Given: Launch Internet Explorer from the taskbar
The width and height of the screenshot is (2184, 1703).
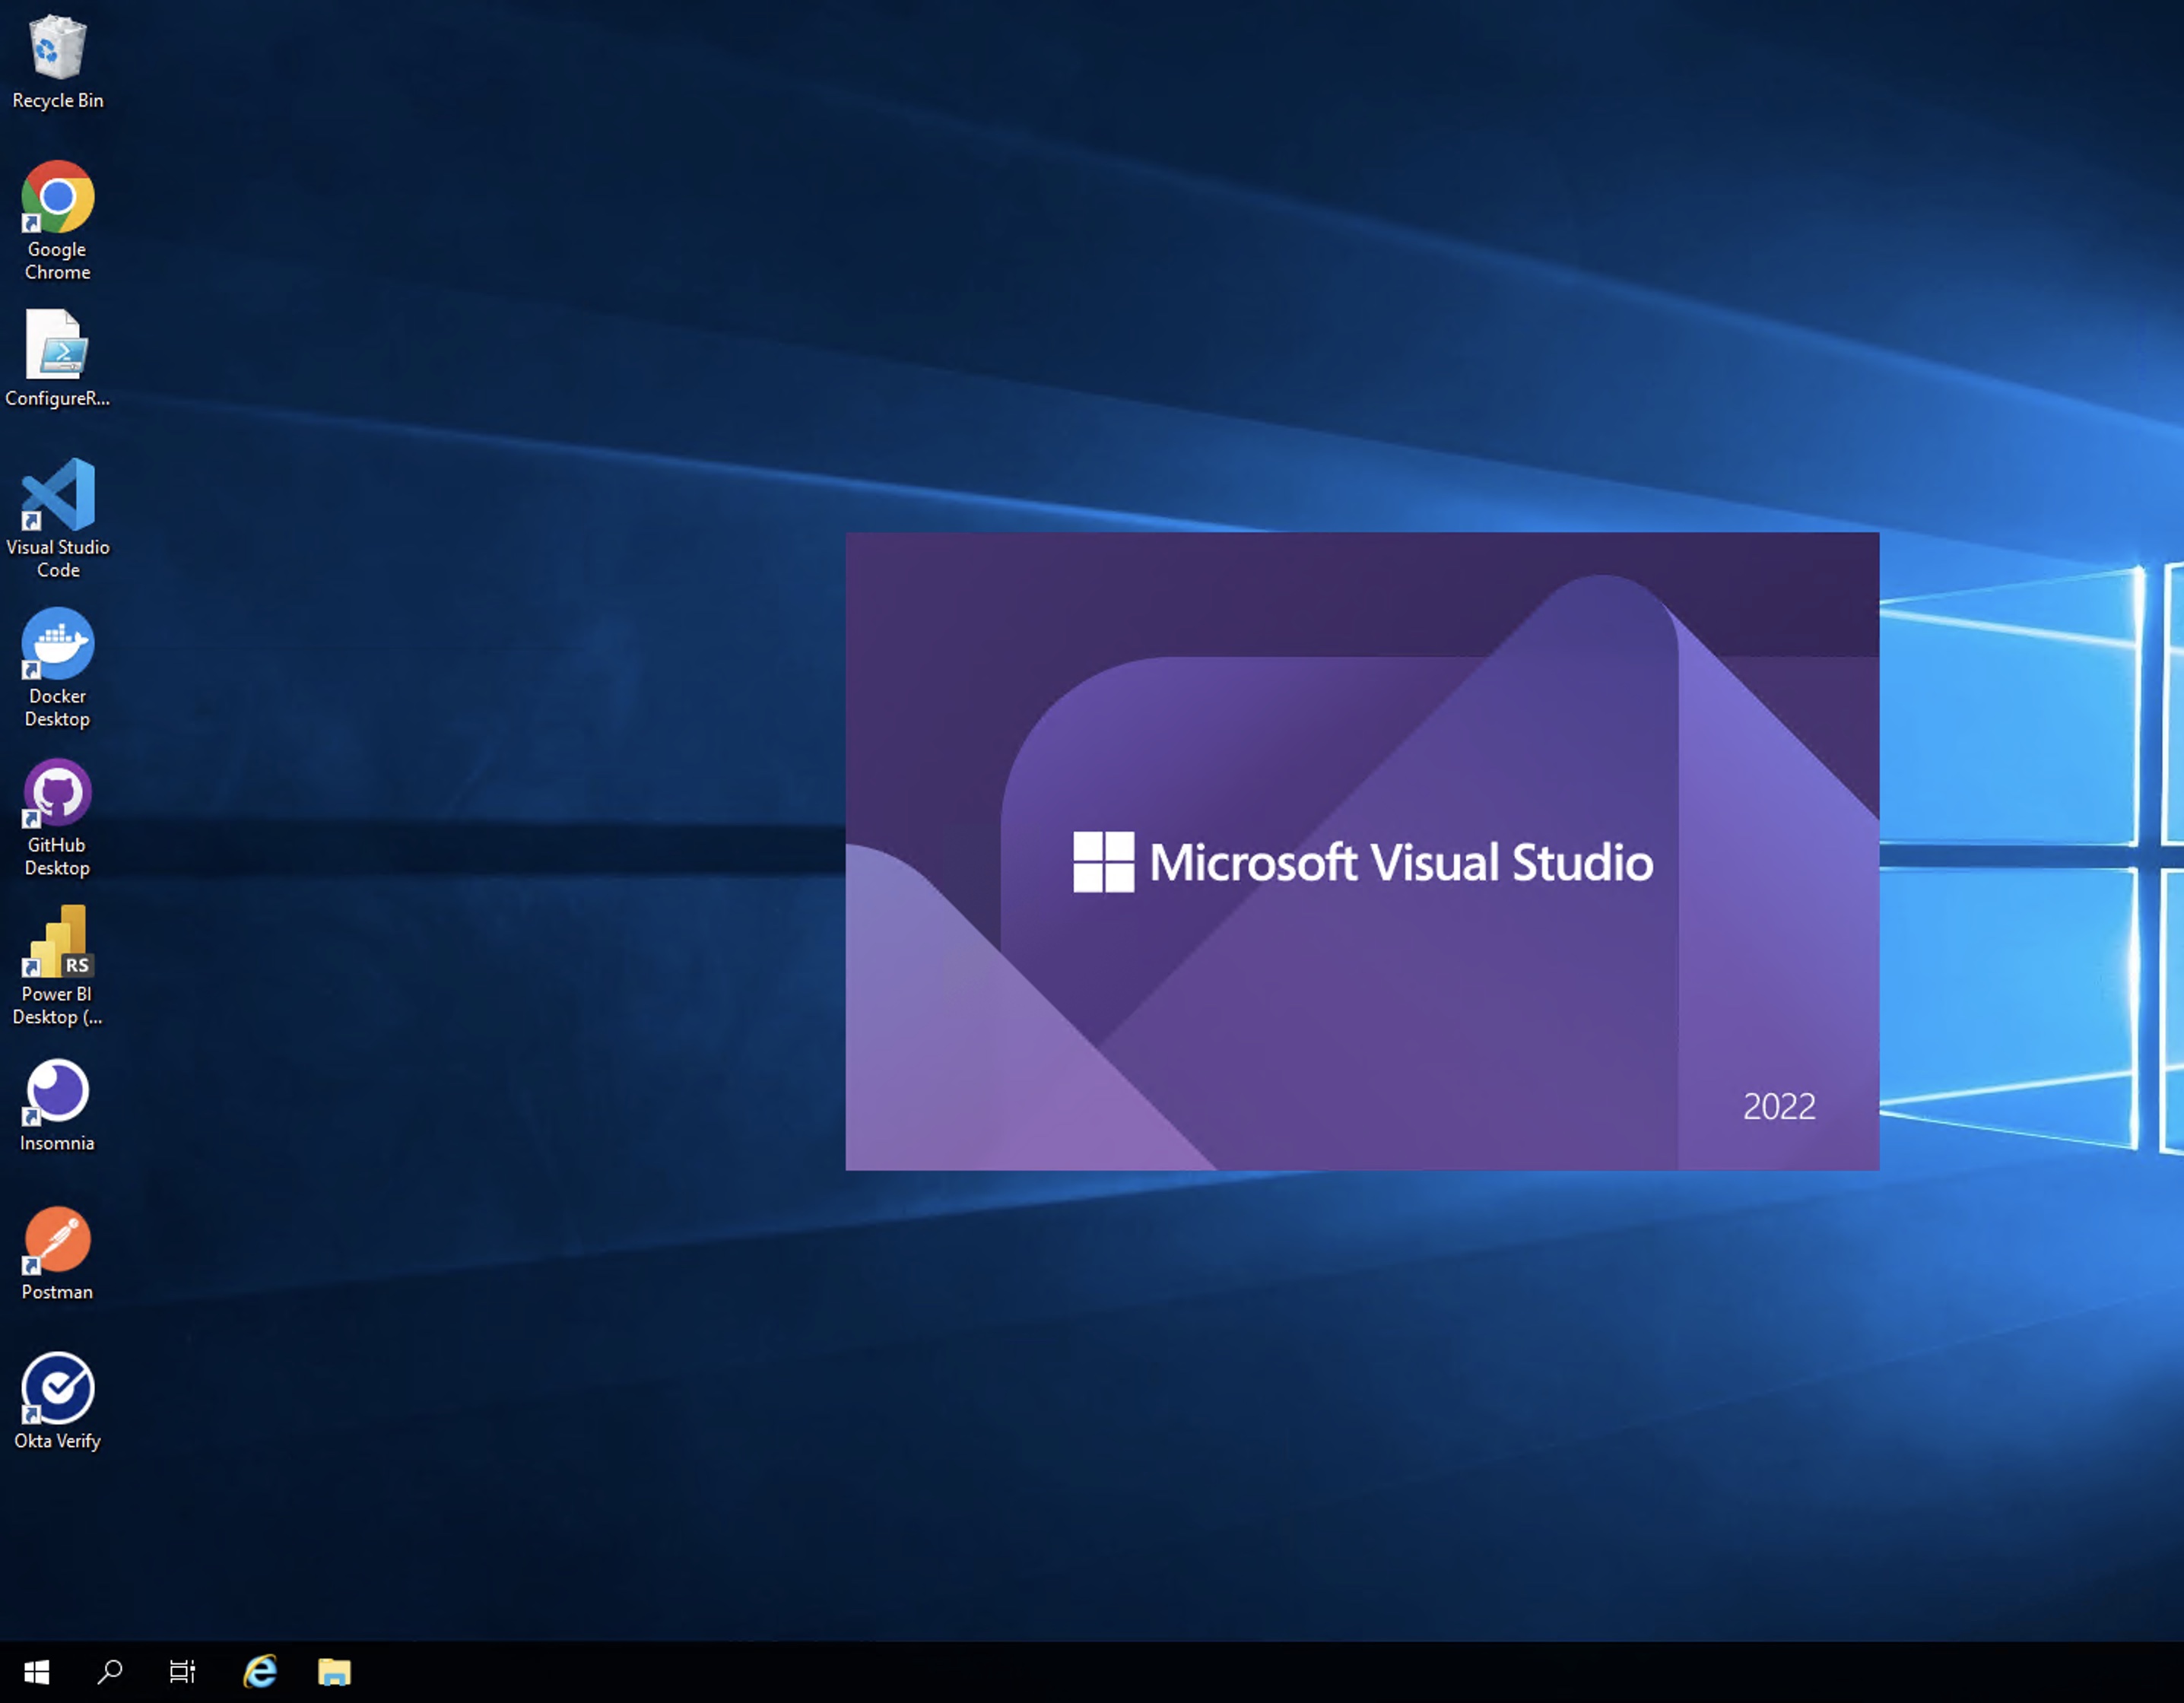Looking at the screenshot, I should tap(260, 1672).
